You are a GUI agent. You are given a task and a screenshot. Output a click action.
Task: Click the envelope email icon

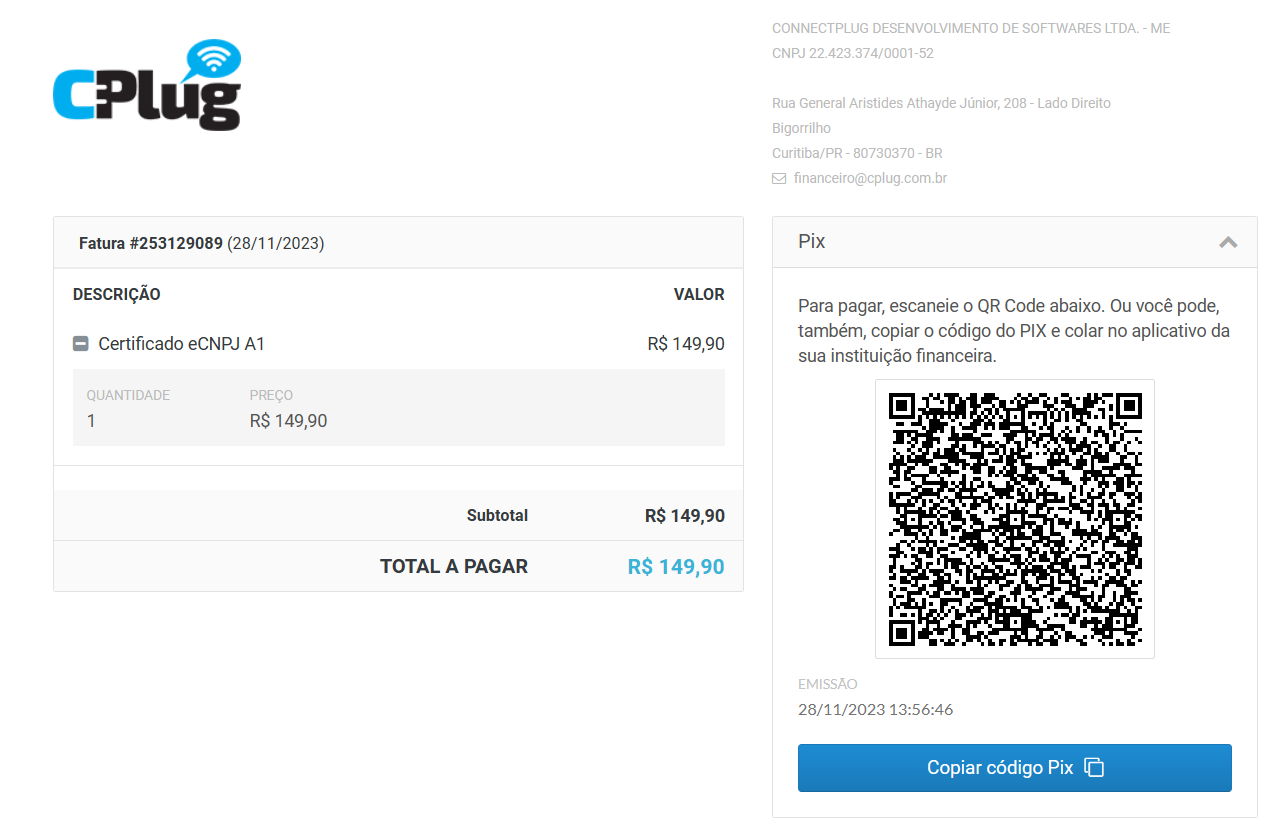pos(779,179)
